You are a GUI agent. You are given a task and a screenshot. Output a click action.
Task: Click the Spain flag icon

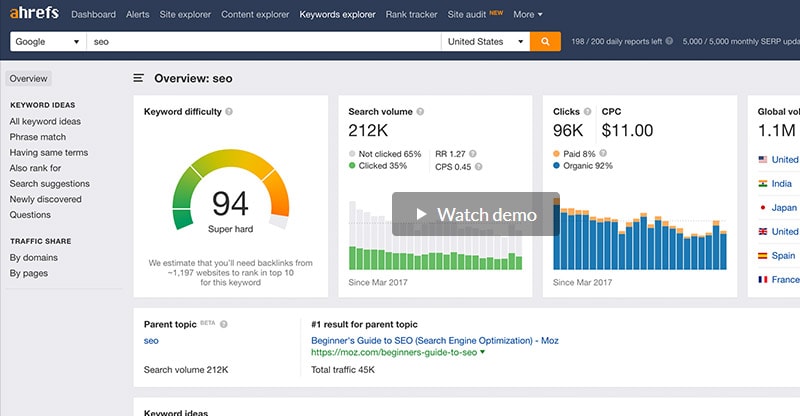[763, 255]
